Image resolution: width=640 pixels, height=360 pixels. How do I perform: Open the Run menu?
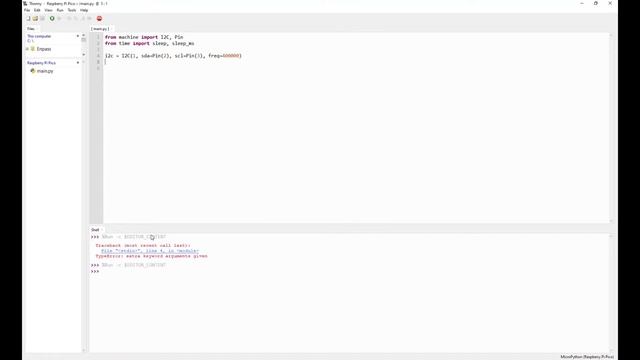click(60, 10)
